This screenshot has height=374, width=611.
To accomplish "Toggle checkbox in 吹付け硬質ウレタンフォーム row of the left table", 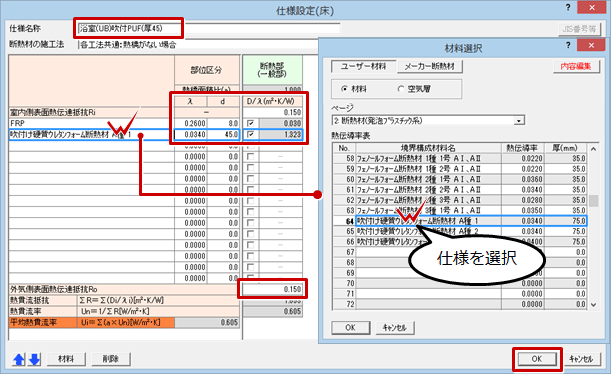I will (251, 134).
